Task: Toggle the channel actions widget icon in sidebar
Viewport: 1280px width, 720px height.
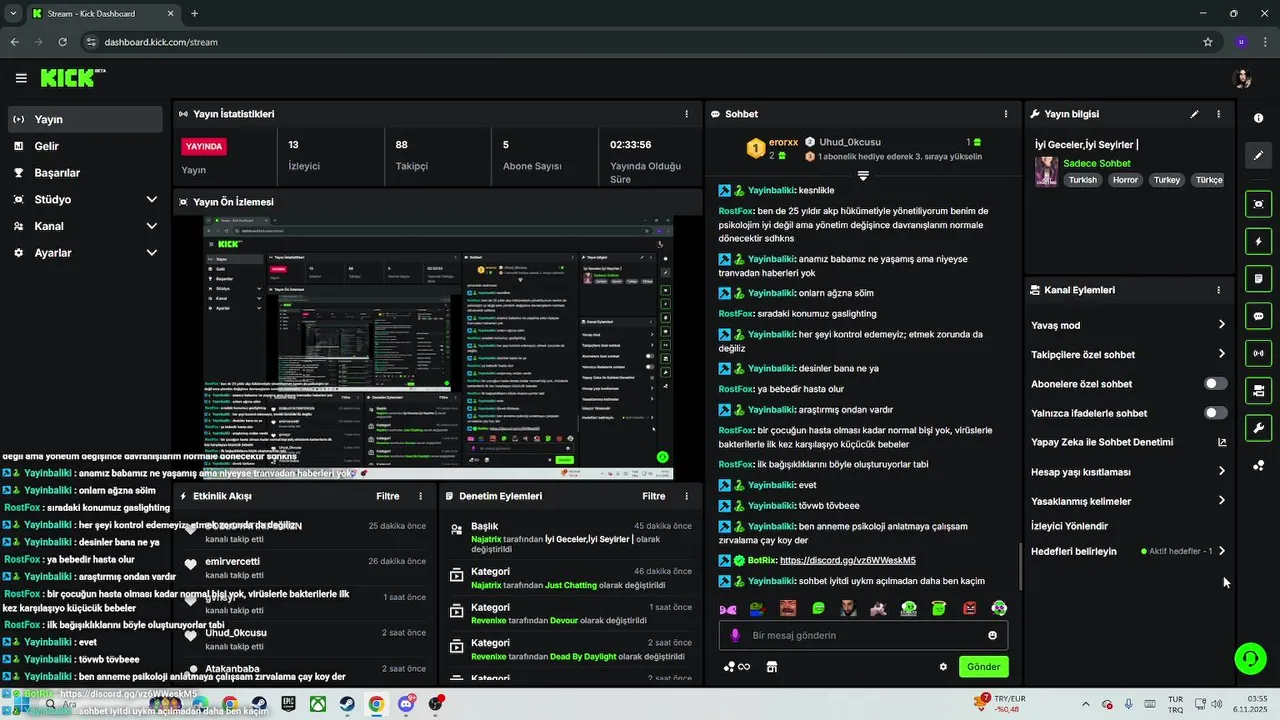Action: 1258,390
